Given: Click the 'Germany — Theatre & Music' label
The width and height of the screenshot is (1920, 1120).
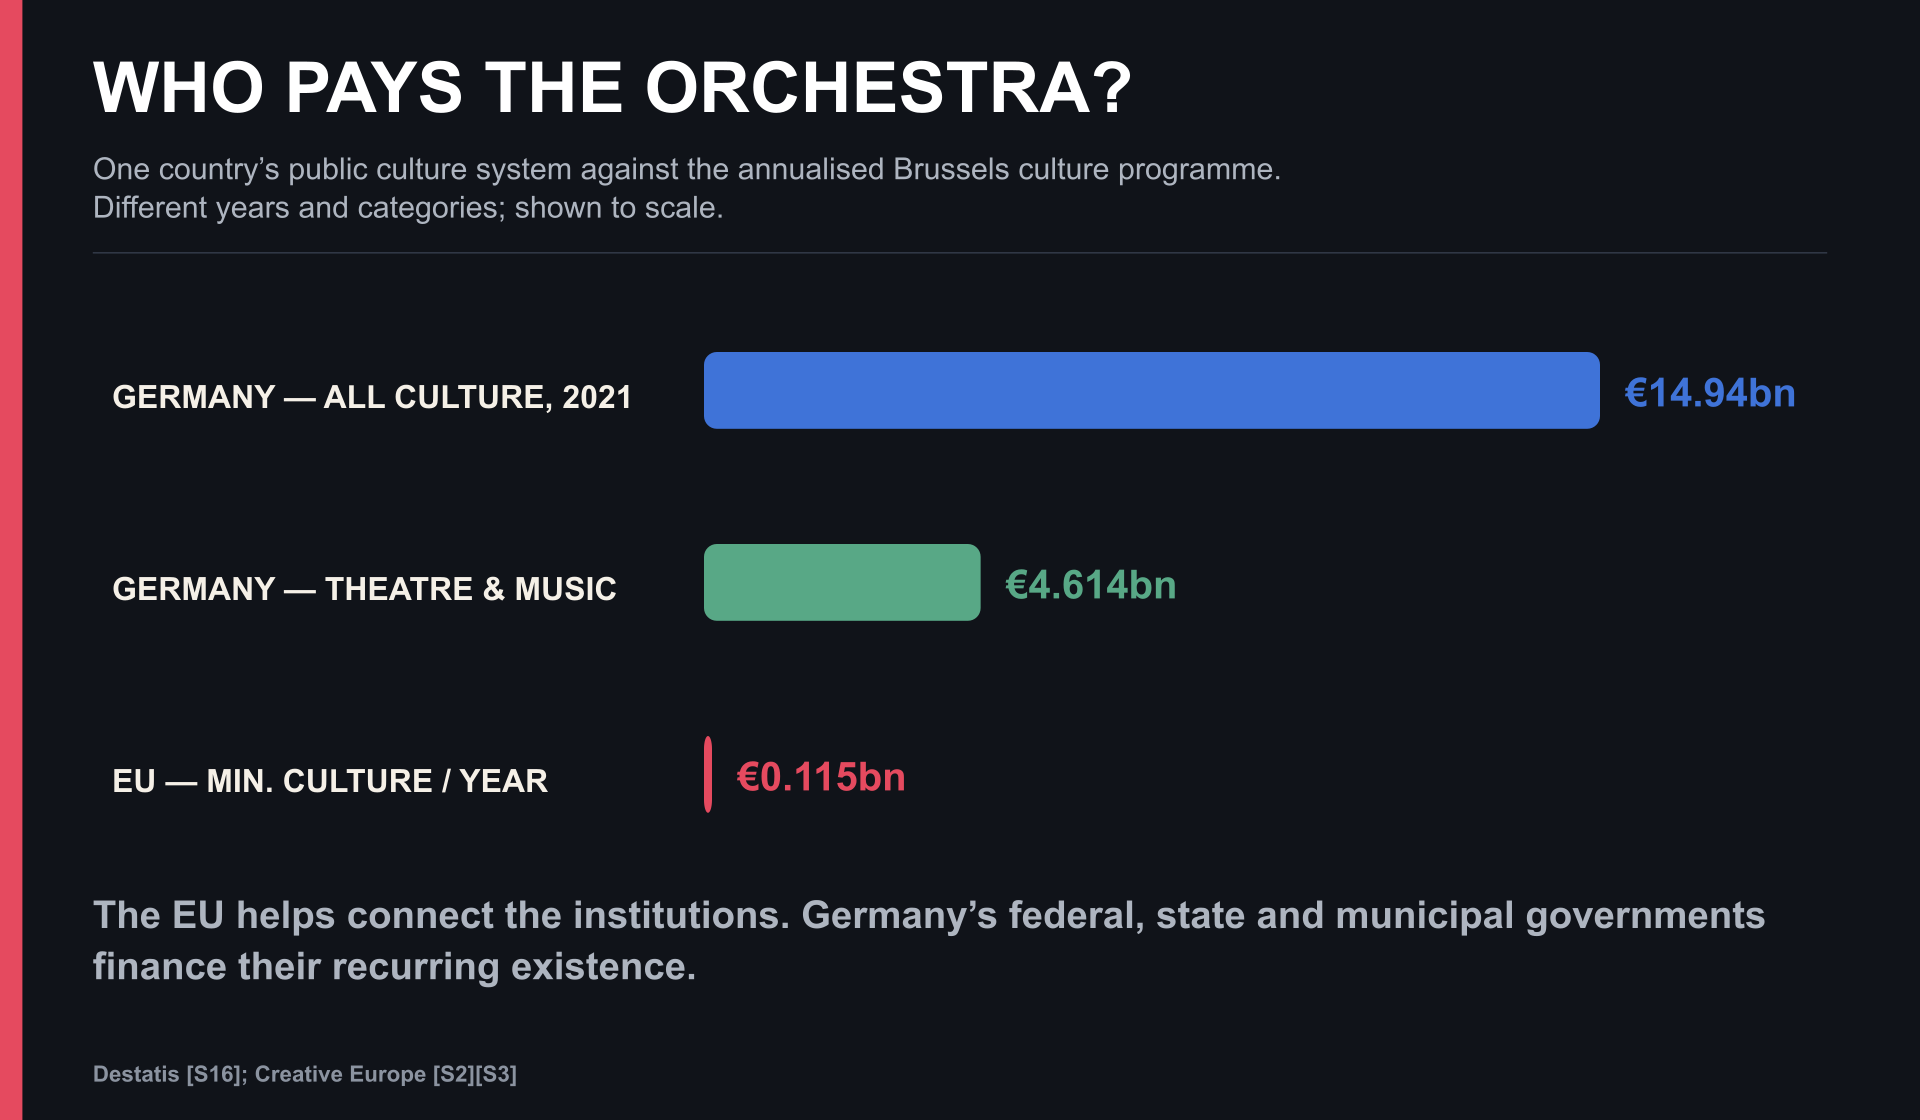Looking at the screenshot, I should click(364, 589).
